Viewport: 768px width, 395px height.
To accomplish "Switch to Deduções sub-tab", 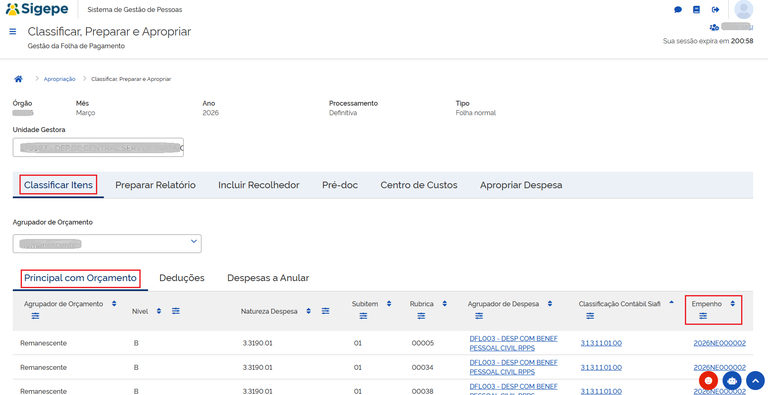I will (182, 278).
